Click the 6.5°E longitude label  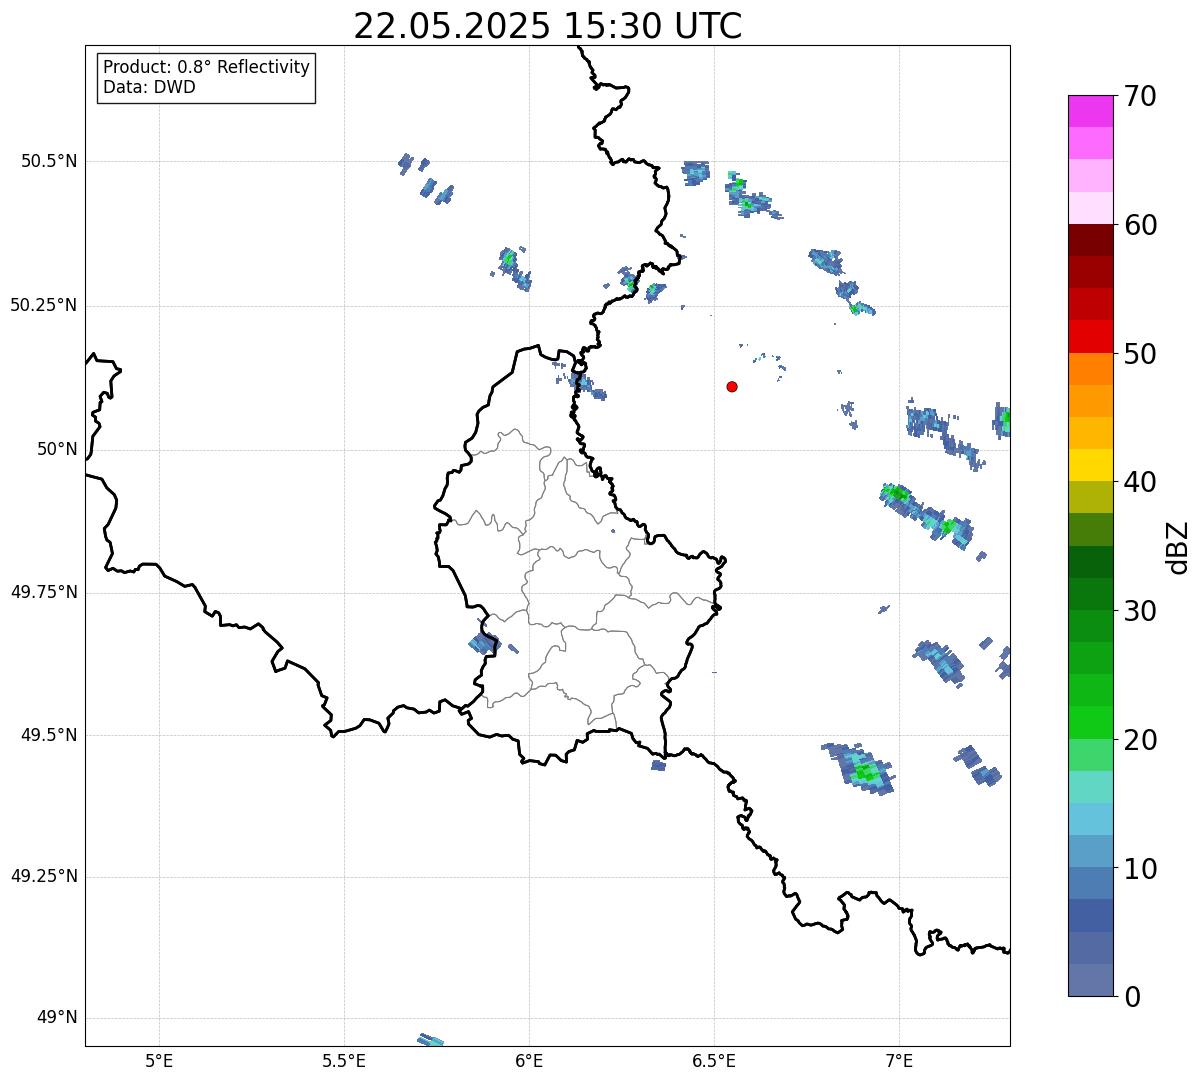[714, 1061]
